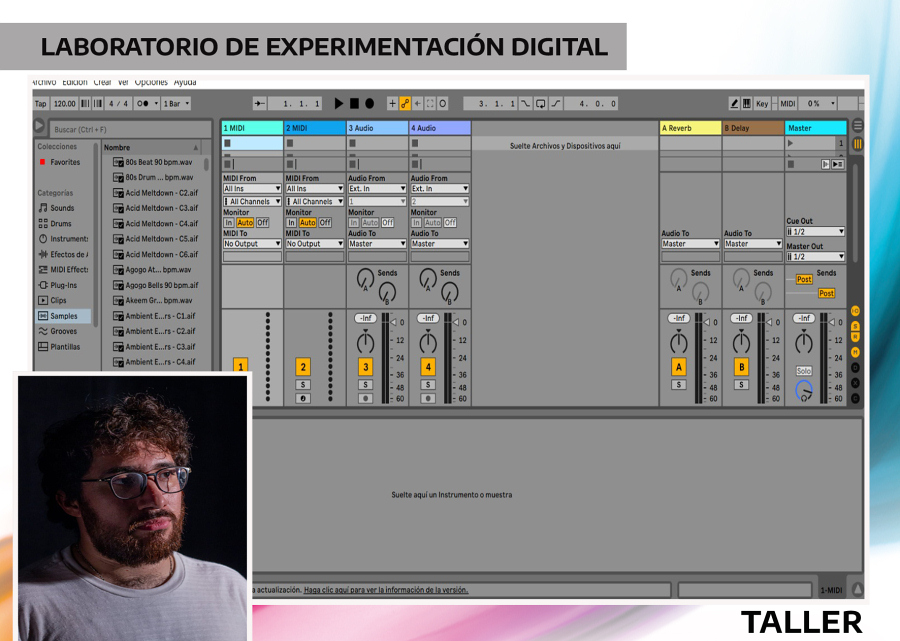Open track 1 MIDI From All Ins dropdown
Image resolution: width=900 pixels, height=641 pixels.
[x=252, y=189]
